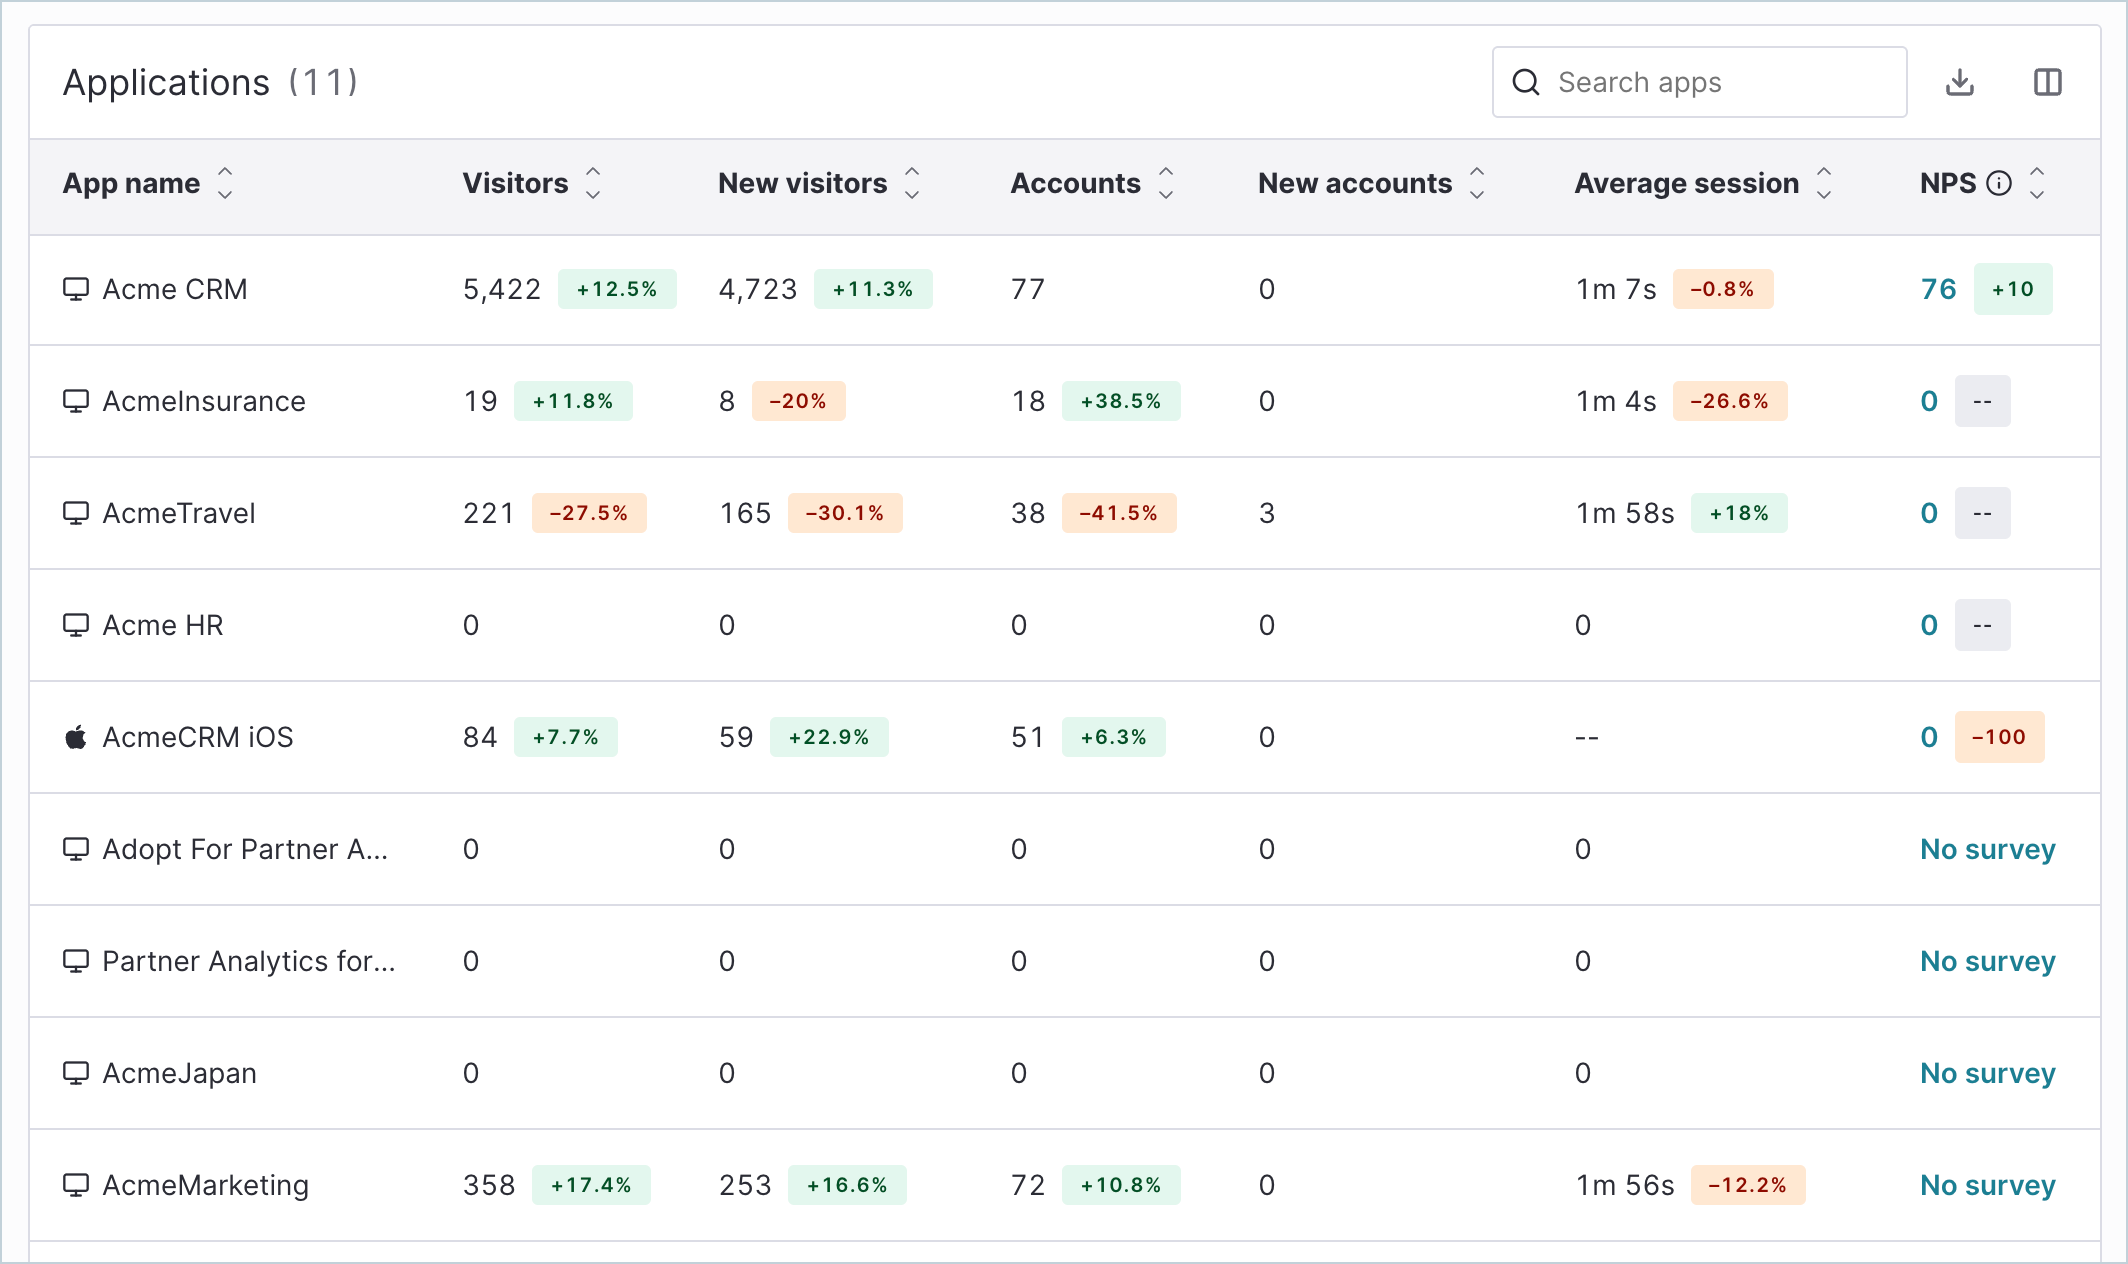This screenshot has height=1264, width=2128.
Task: Sort by App name column arrows
Action: click(x=225, y=183)
